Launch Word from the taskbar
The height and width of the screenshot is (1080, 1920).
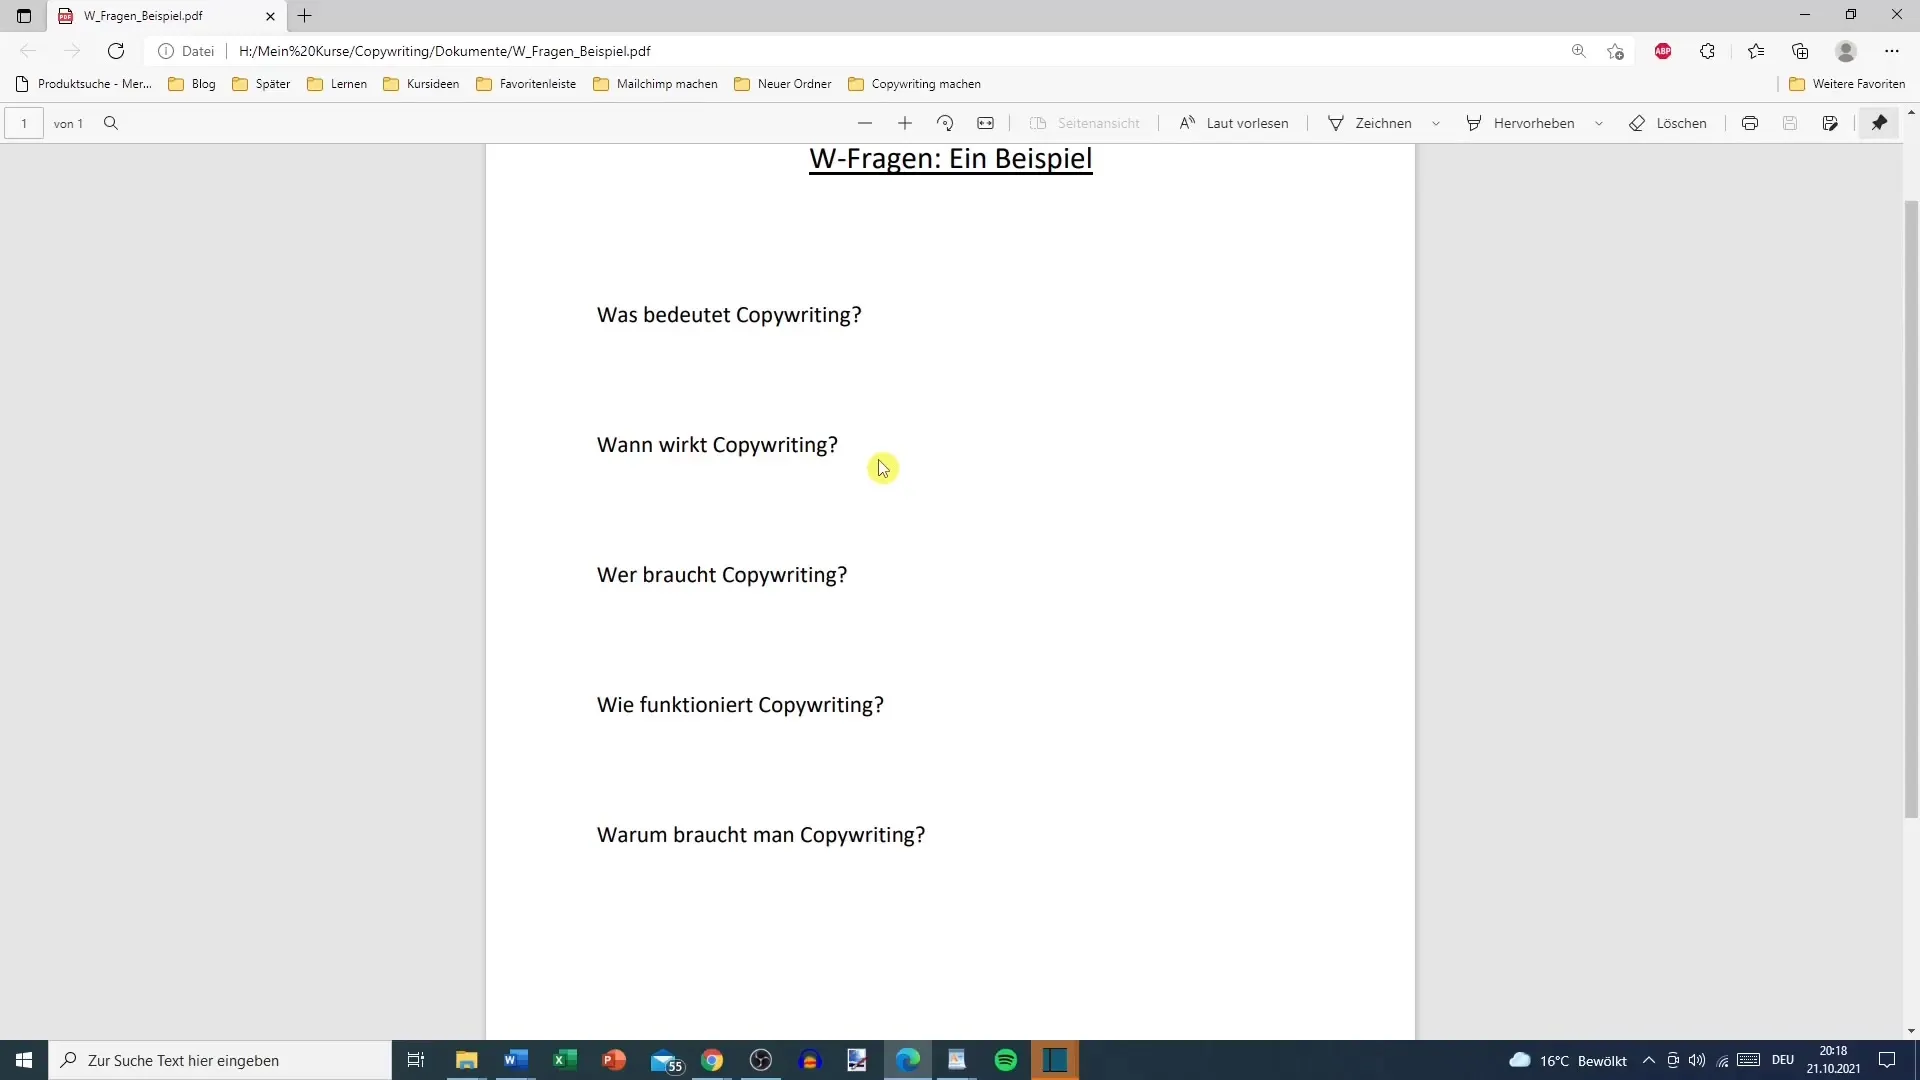516,1060
